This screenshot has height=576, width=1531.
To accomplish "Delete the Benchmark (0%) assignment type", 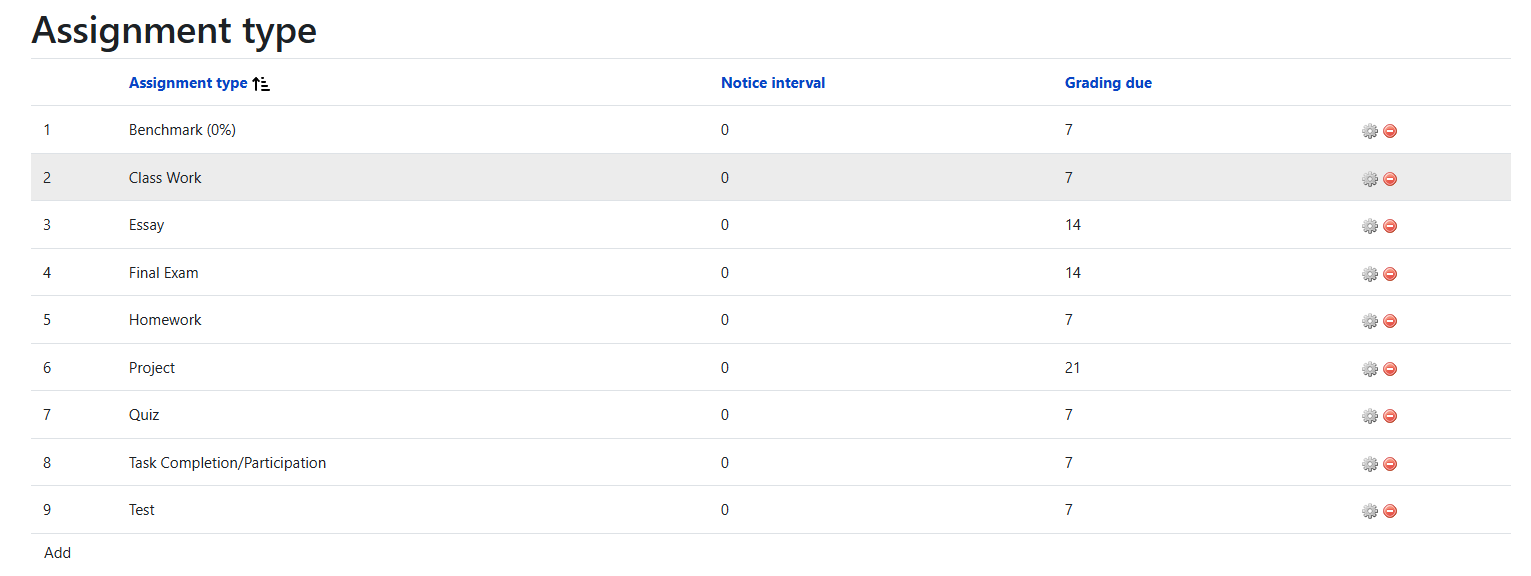I will (x=1390, y=131).
